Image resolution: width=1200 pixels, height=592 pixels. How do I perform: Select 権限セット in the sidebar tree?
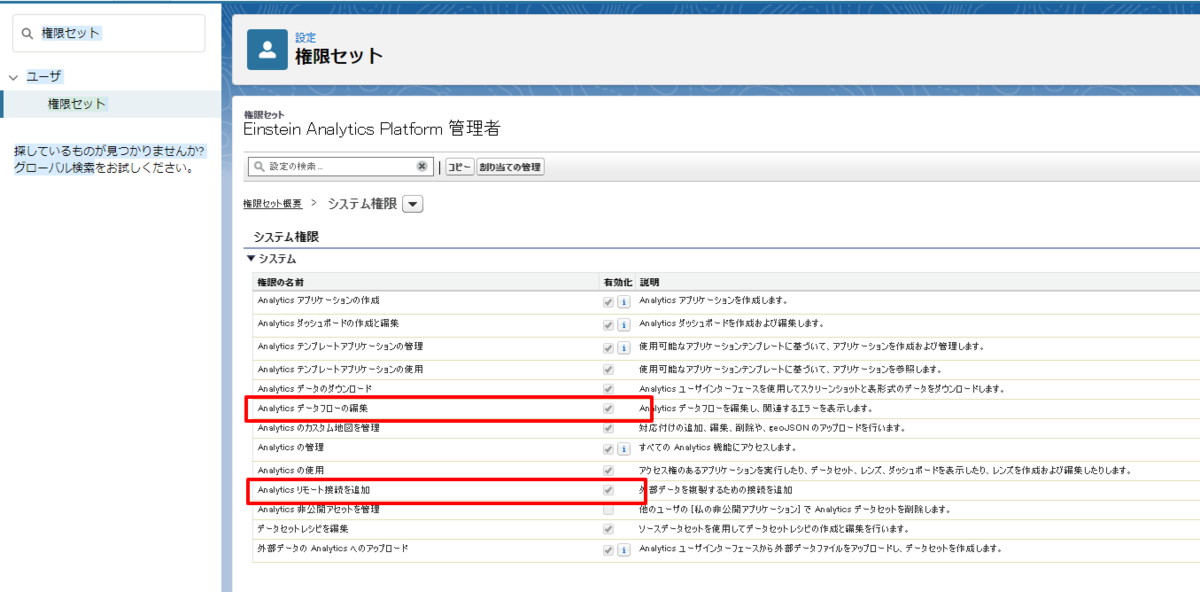click(x=77, y=104)
